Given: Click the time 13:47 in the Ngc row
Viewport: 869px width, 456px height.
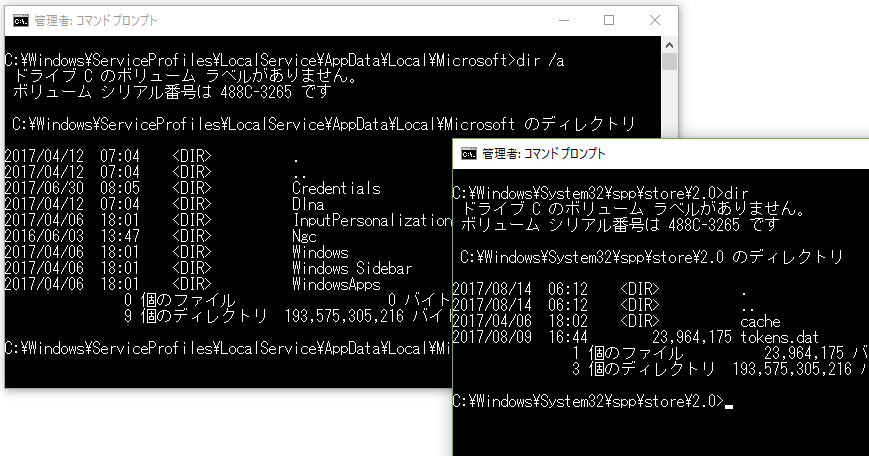Looking at the screenshot, I should pos(120,237).
